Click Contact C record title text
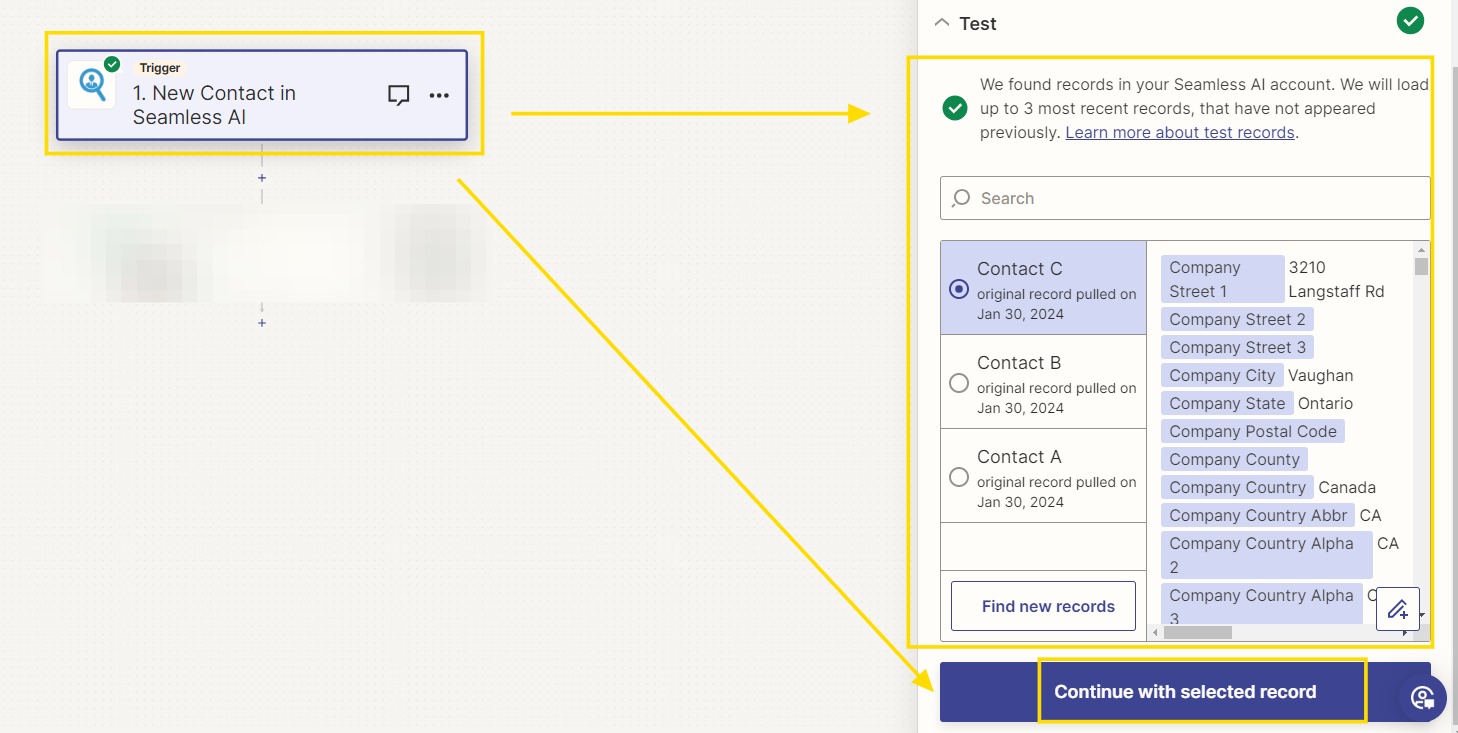 (1019, 268)
